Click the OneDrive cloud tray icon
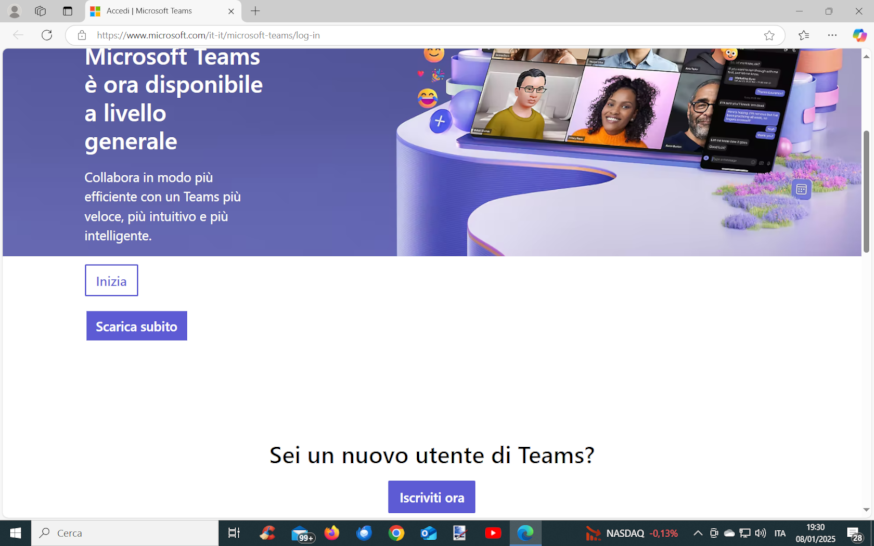 pyautogui.click(x=729, y=533)
